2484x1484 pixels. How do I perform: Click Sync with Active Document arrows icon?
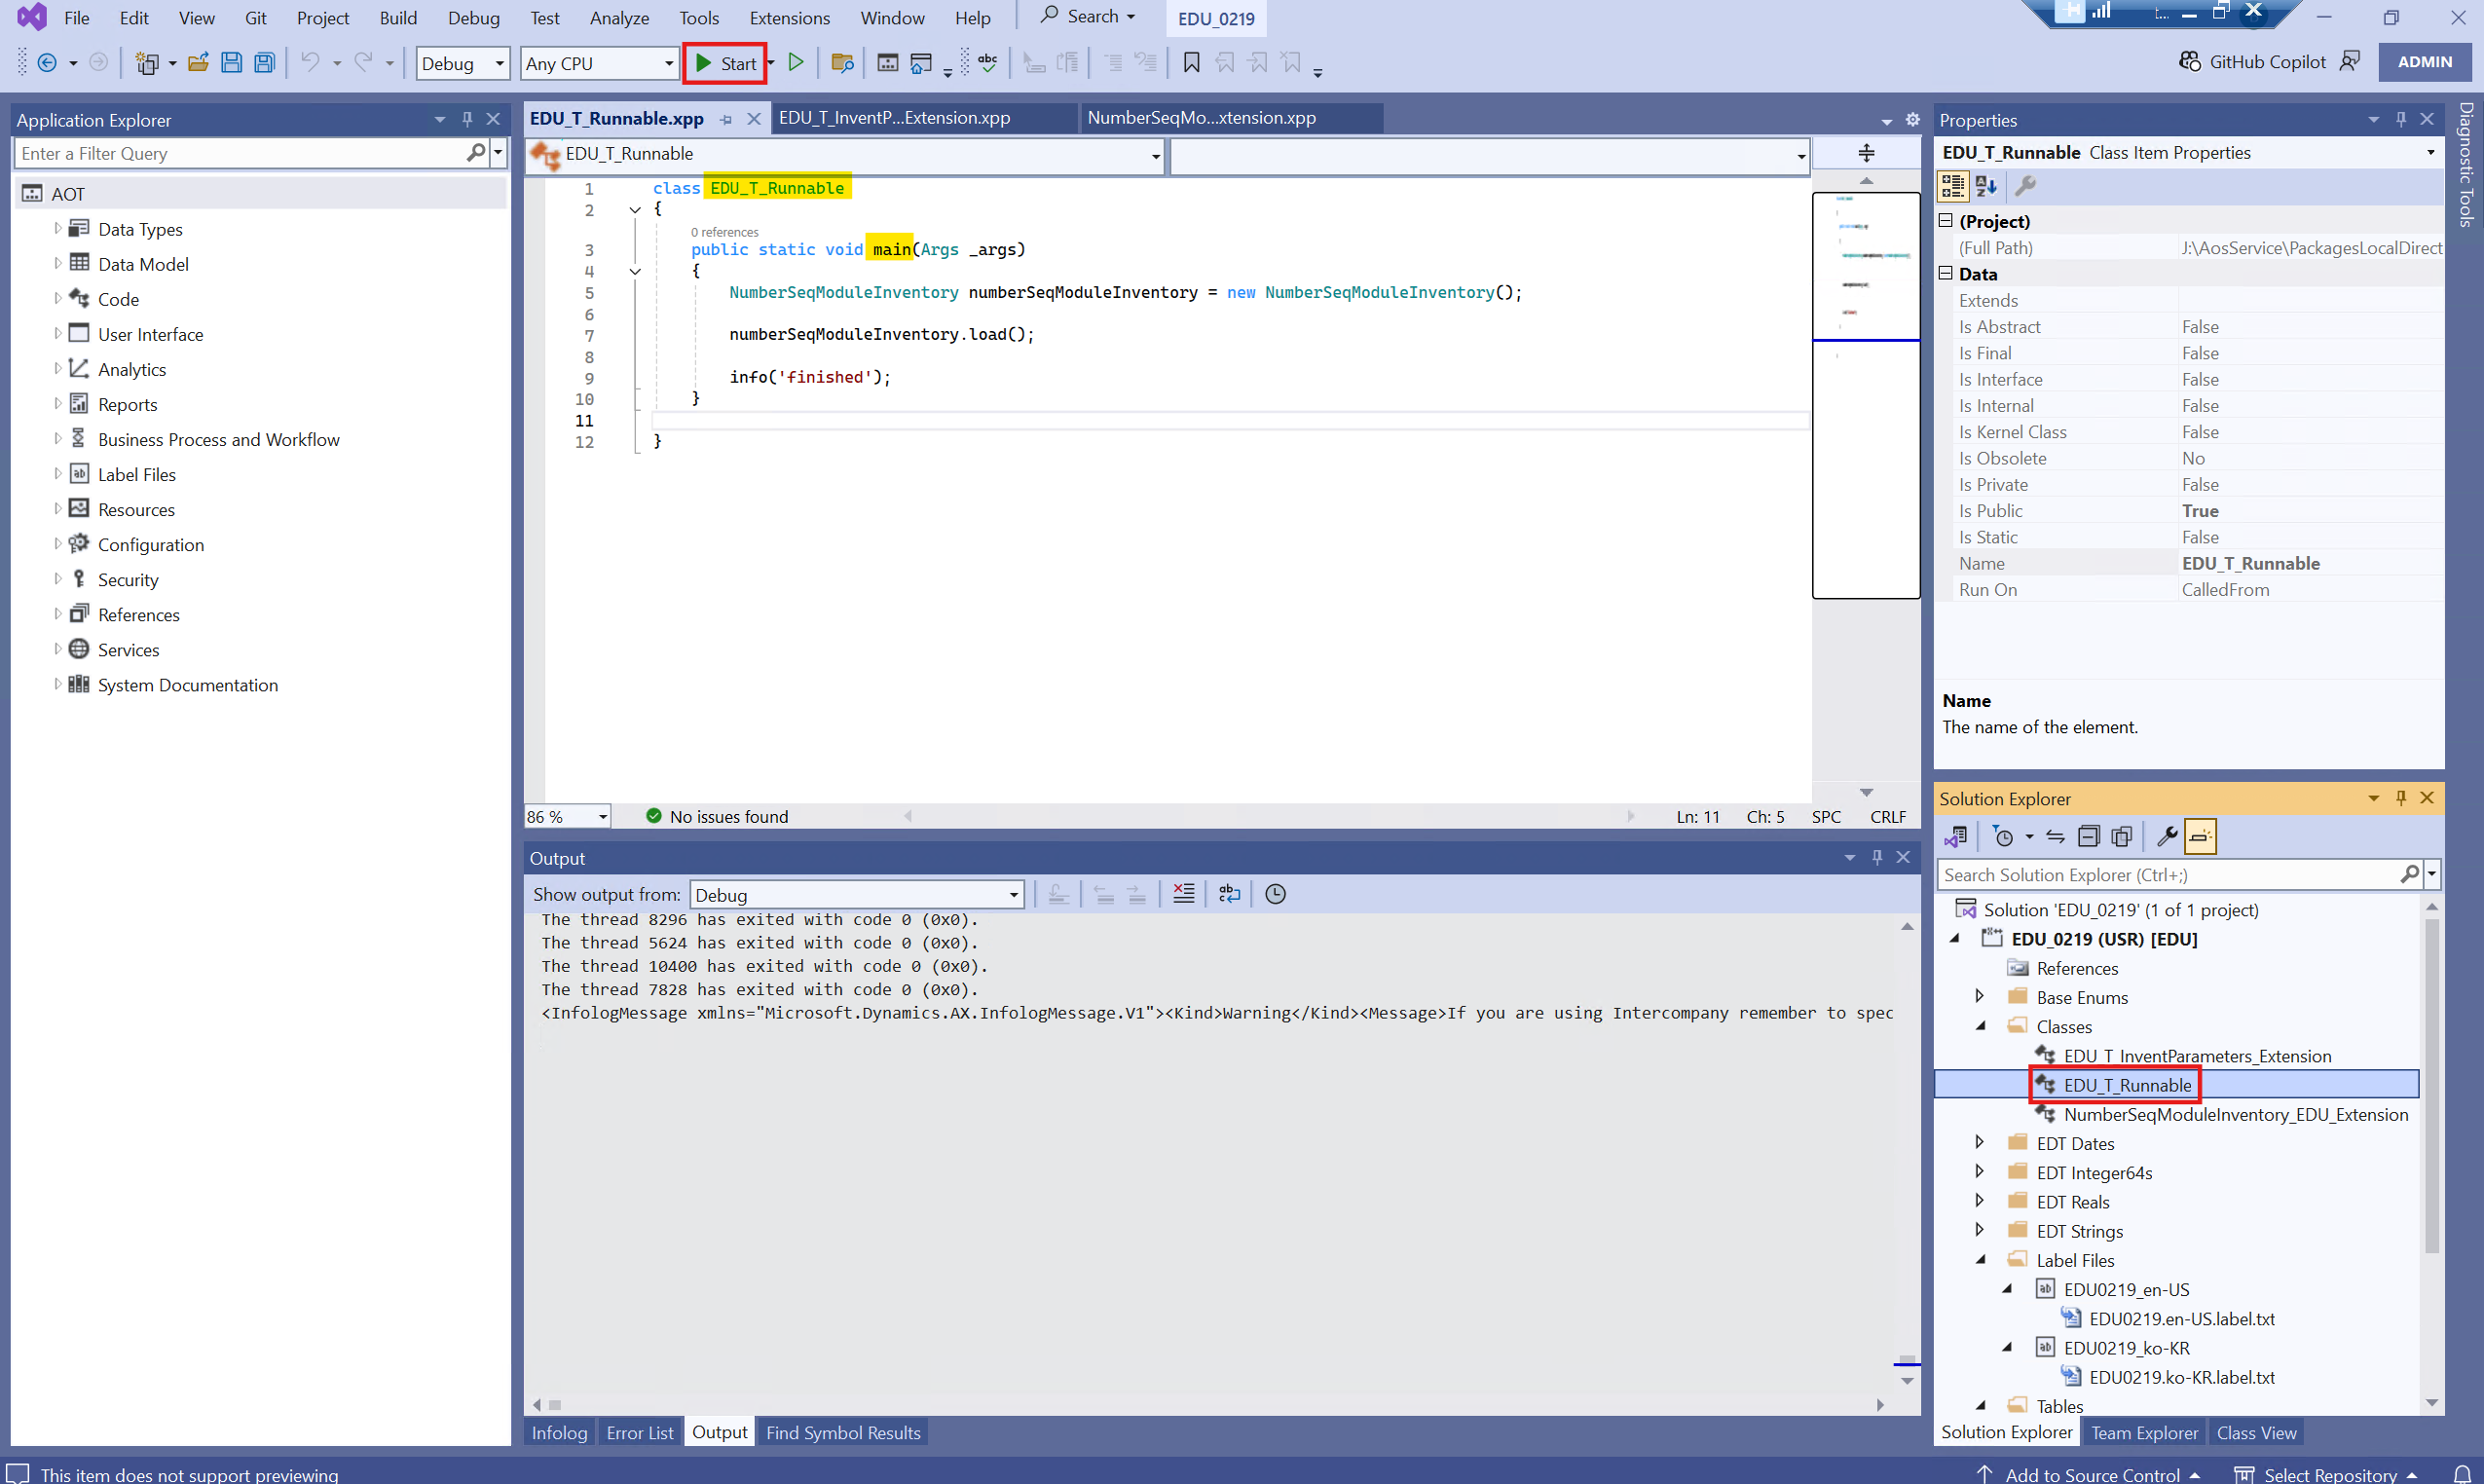2055,836
